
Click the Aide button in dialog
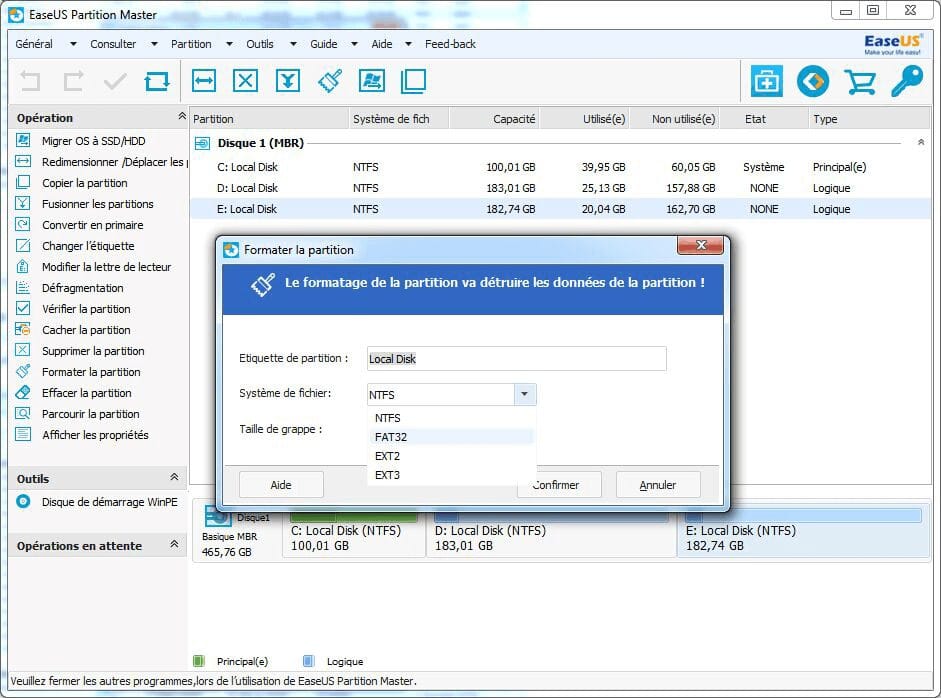coord(281,485)
